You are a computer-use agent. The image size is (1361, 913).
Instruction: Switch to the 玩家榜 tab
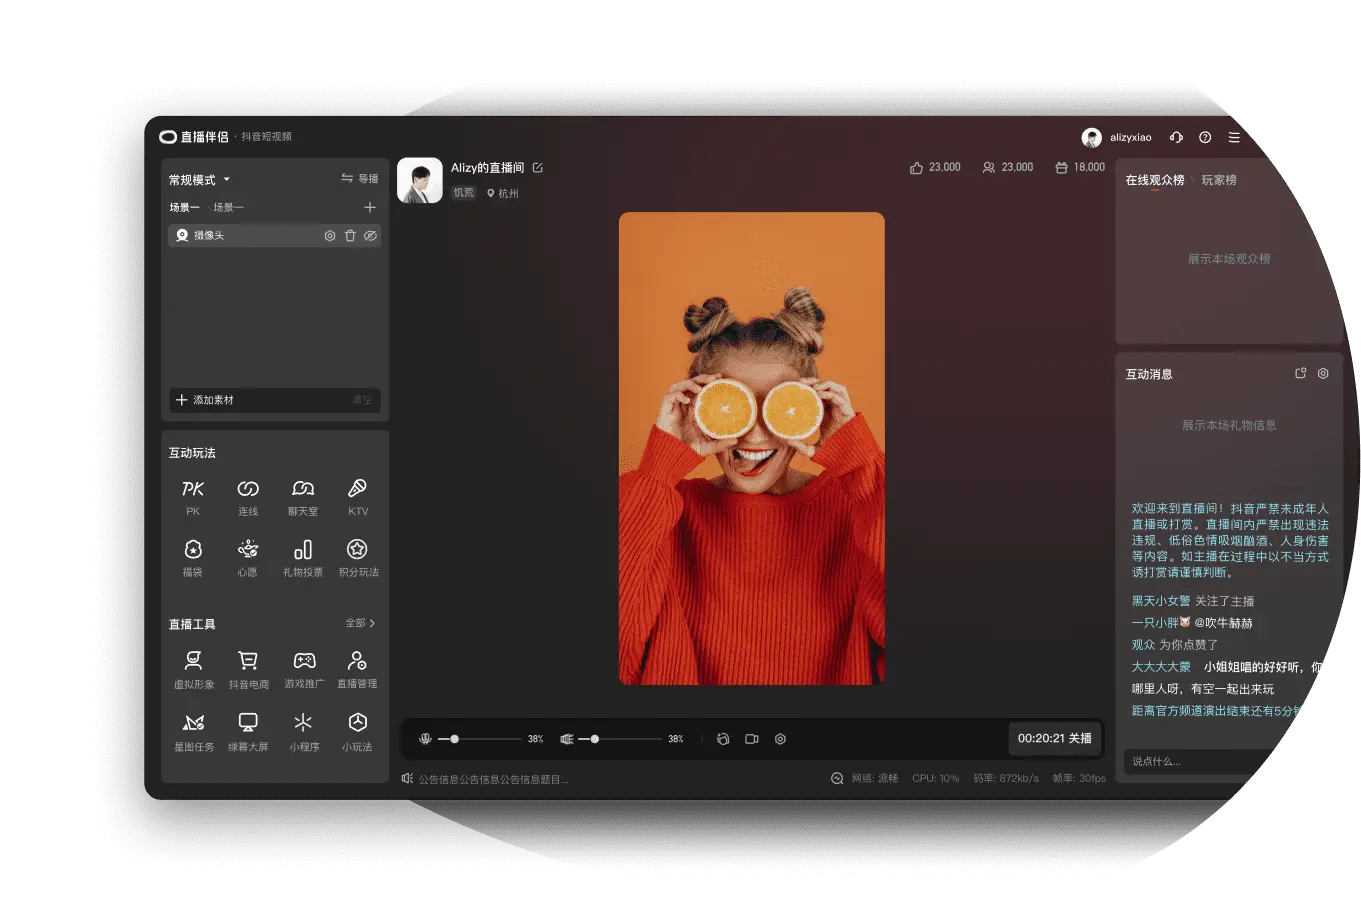[x=1219, y=180]
